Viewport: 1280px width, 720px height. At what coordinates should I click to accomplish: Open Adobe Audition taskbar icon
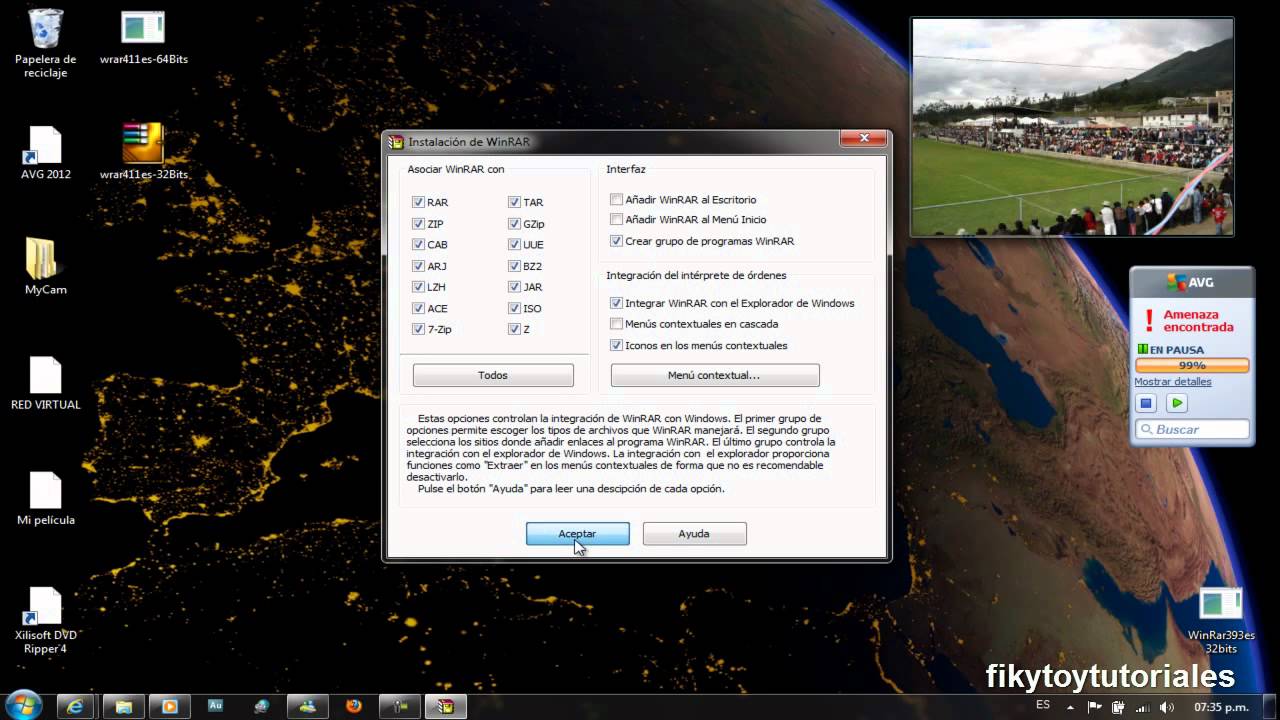click(215, 706)
